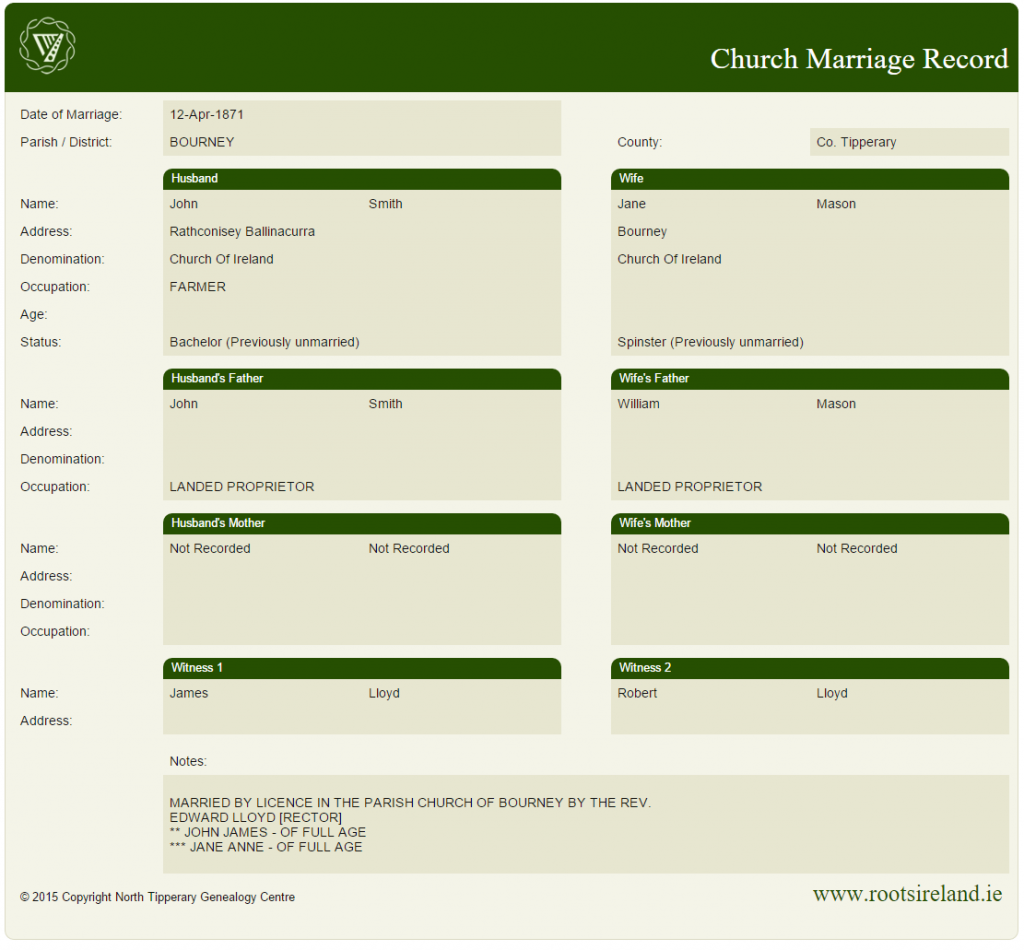Click witness Robert's first name
The width and height of the screenshot is (1024, 950).
click(637, 694)
